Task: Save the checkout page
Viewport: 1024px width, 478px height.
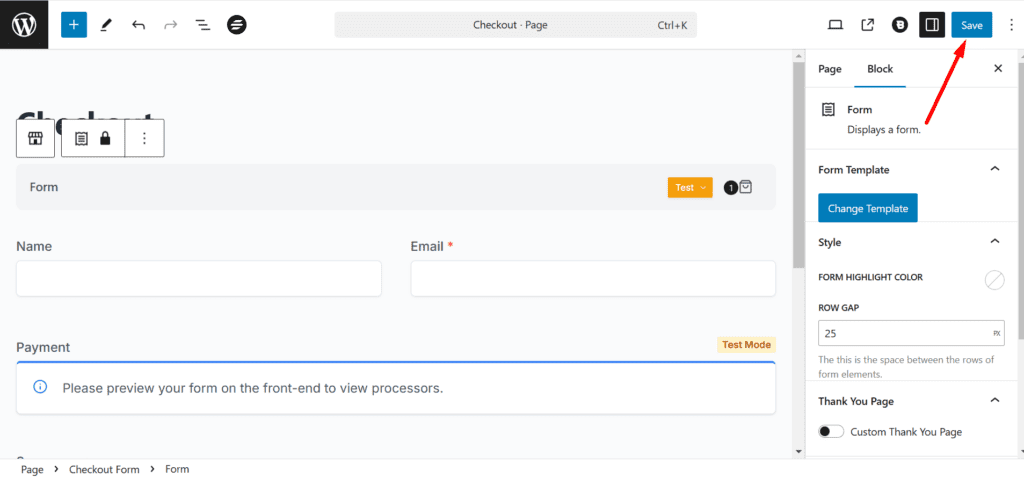Action: coord(971,25)
